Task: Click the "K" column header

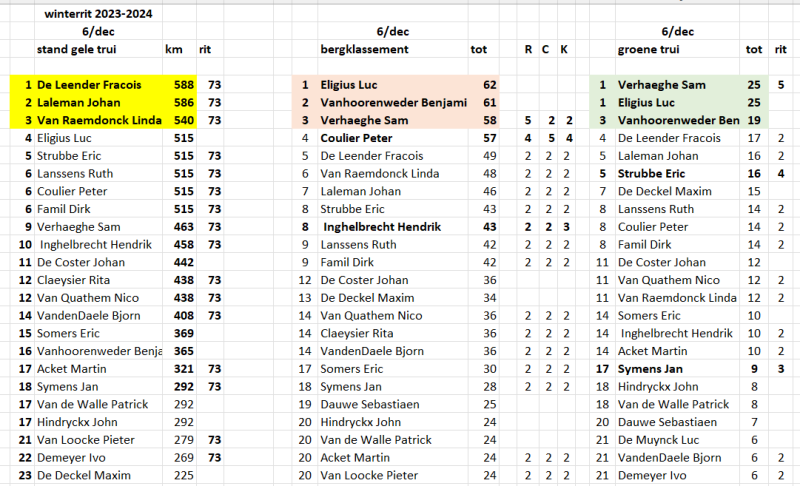Action: (x=564, y=49)
